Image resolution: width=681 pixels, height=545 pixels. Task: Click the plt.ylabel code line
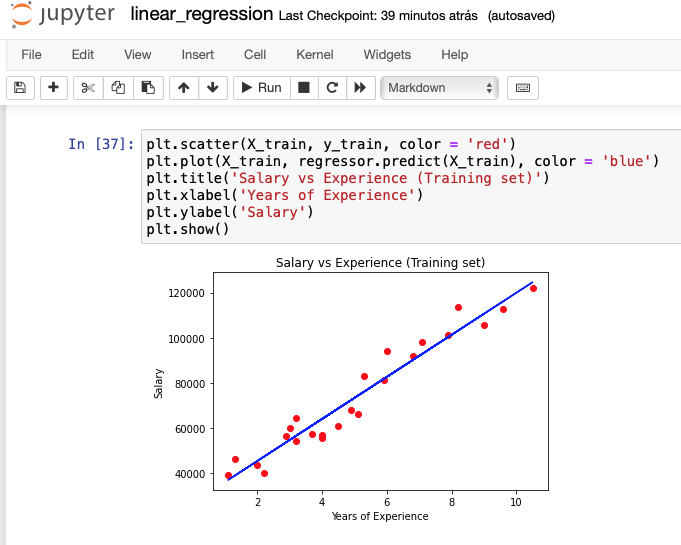tap(229, 212)
